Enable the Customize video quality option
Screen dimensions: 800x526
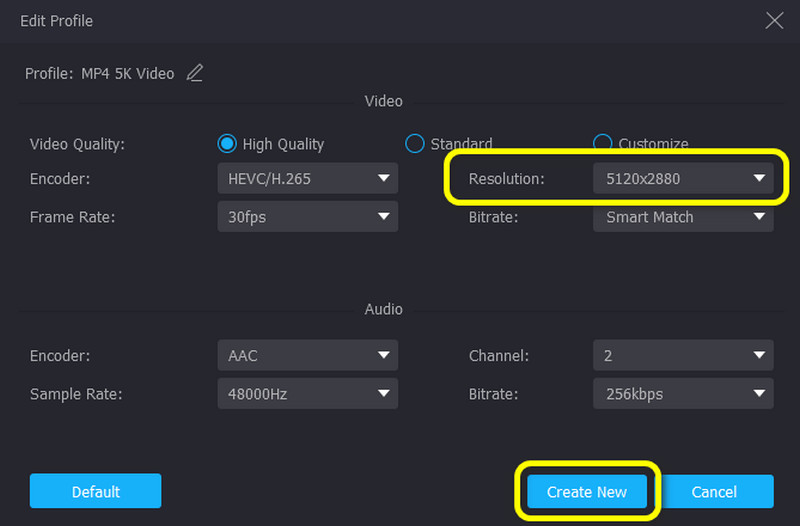pos(602,144)
